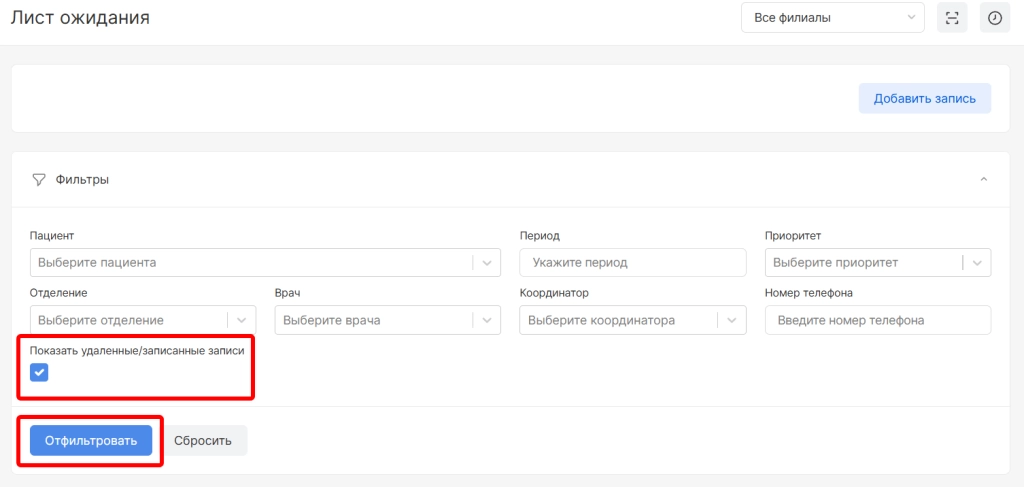Open the Все филиалы branch dropdown

(832, 18)
